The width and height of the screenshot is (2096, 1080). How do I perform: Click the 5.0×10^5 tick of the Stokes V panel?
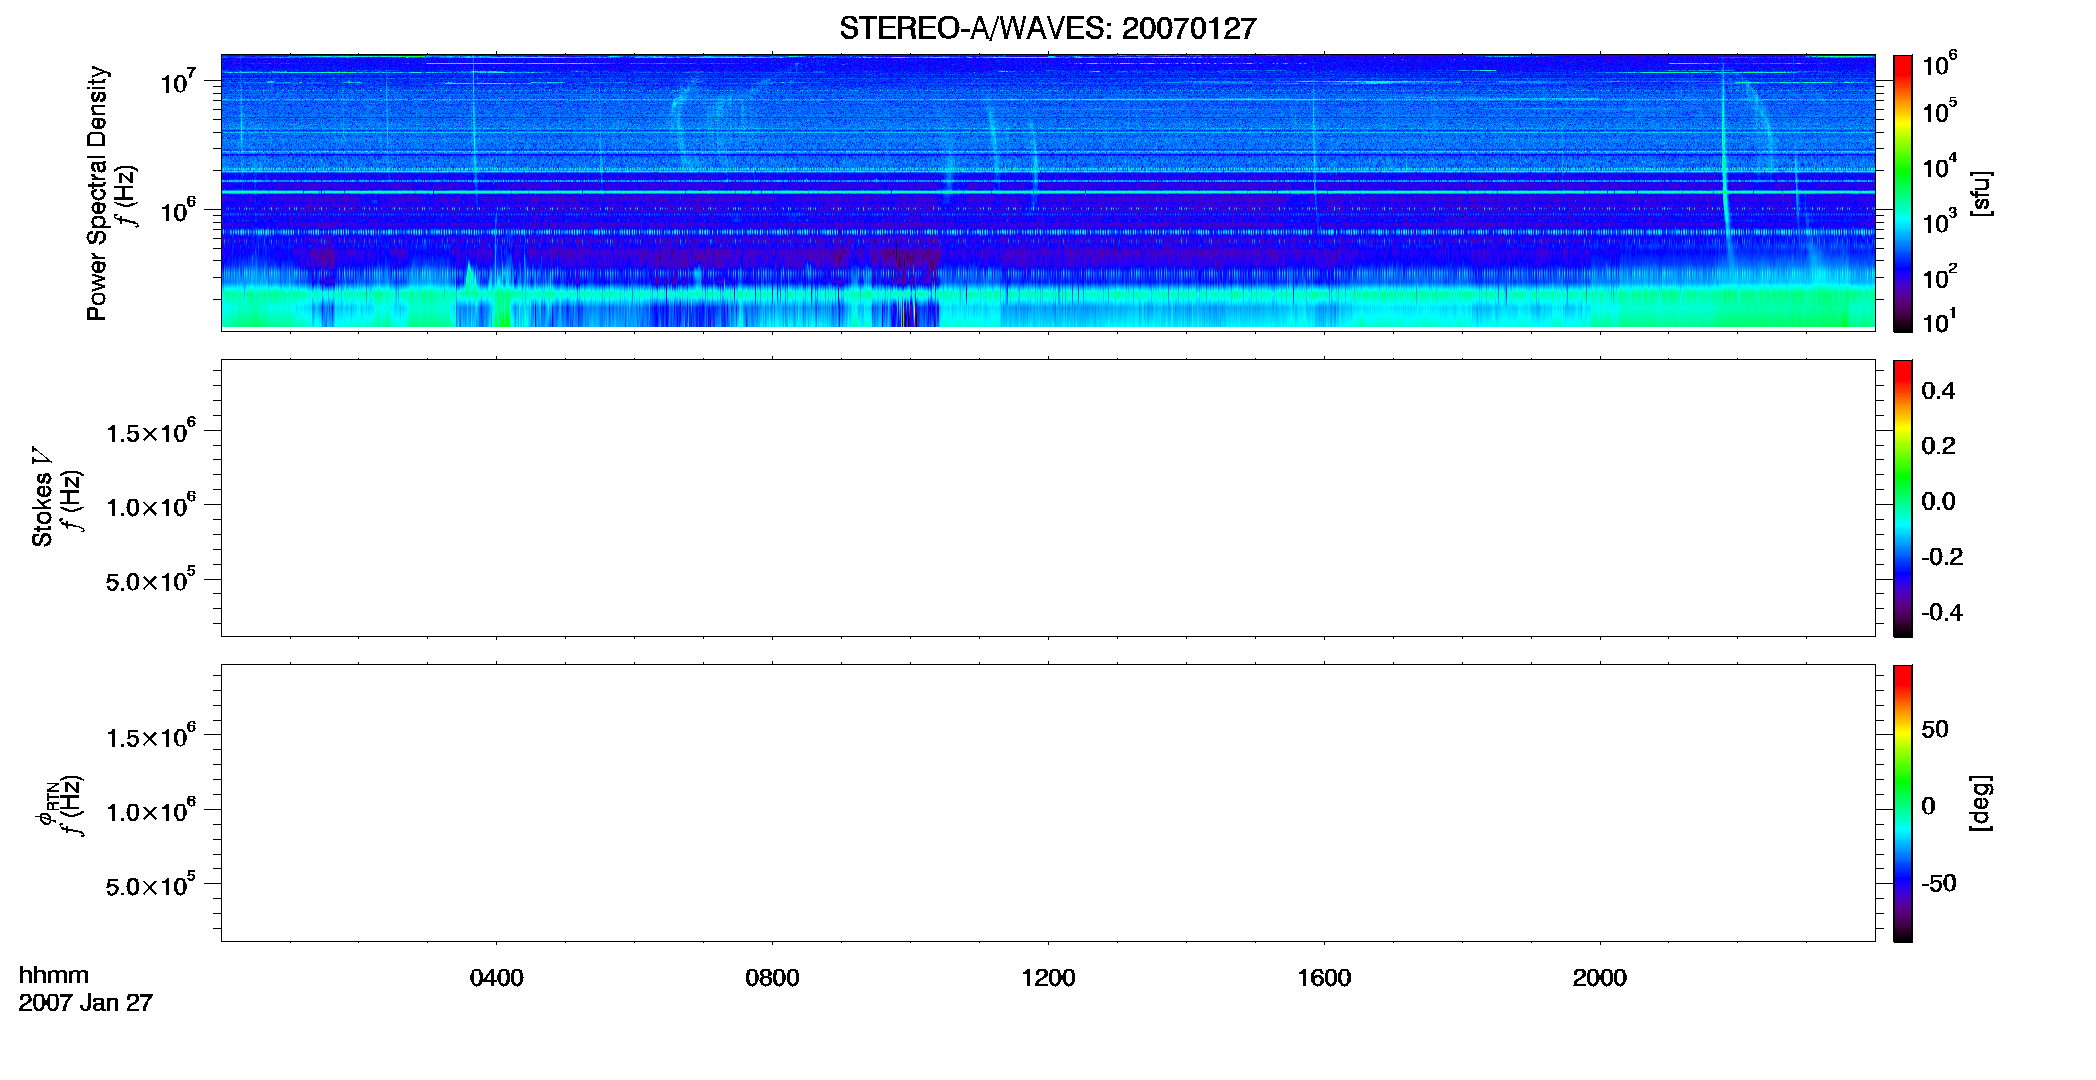(x=151, y=580)
